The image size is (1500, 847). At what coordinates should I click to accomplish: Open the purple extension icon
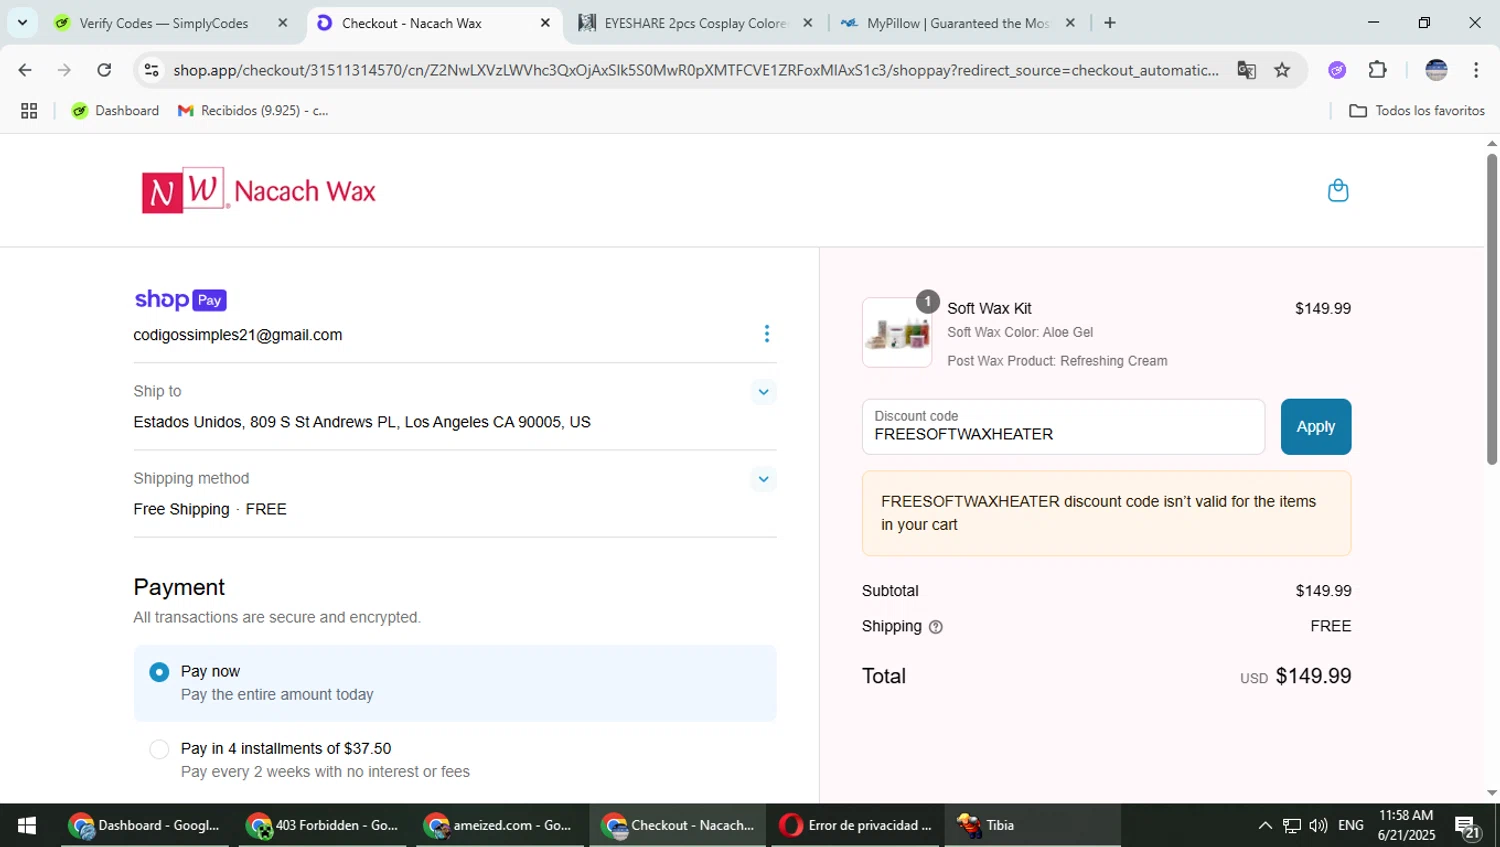(1337, 70)
